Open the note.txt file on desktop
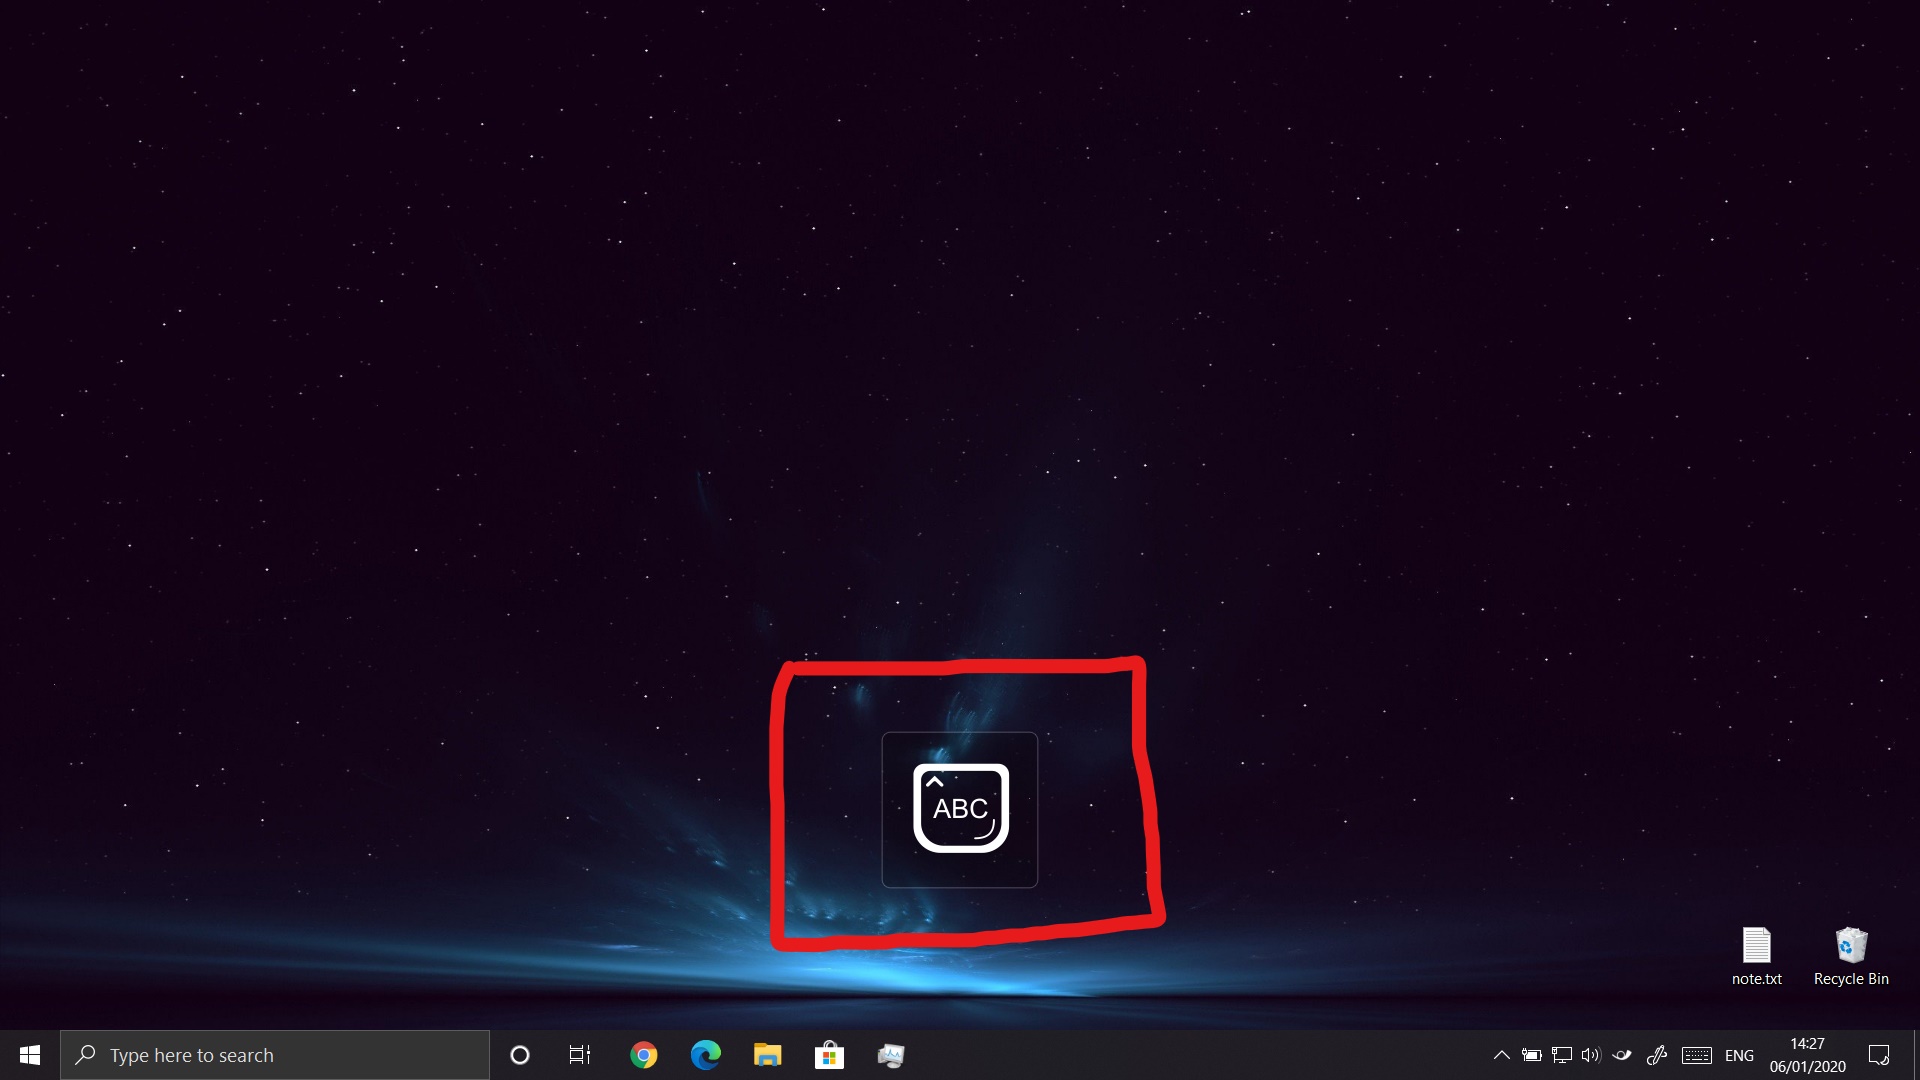Screen dimensions: 1920x1080 pyautogui.click(x=1756, y=944)
